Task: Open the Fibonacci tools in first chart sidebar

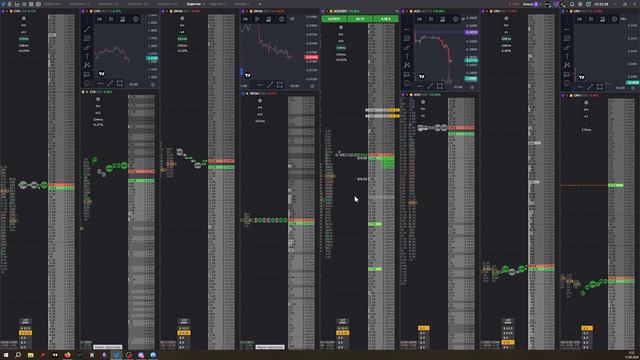Action: 87,38
